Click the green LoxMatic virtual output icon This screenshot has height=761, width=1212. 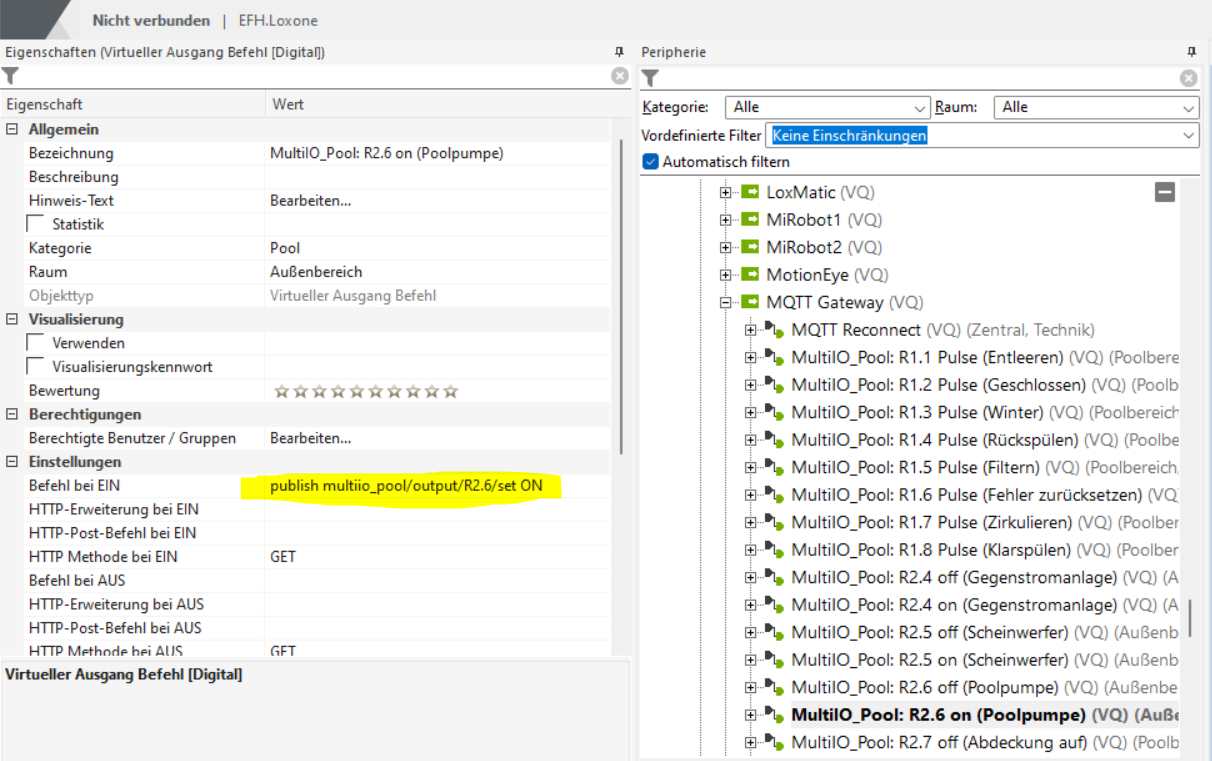click(x=750, y=192)
